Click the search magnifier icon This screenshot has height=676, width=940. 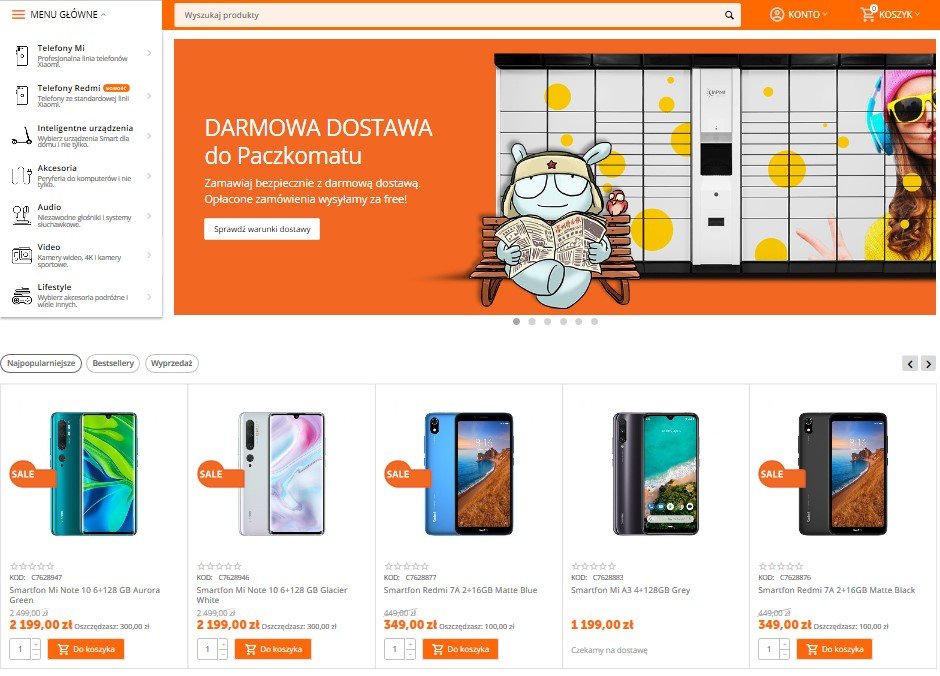click(x=729, y=15)
